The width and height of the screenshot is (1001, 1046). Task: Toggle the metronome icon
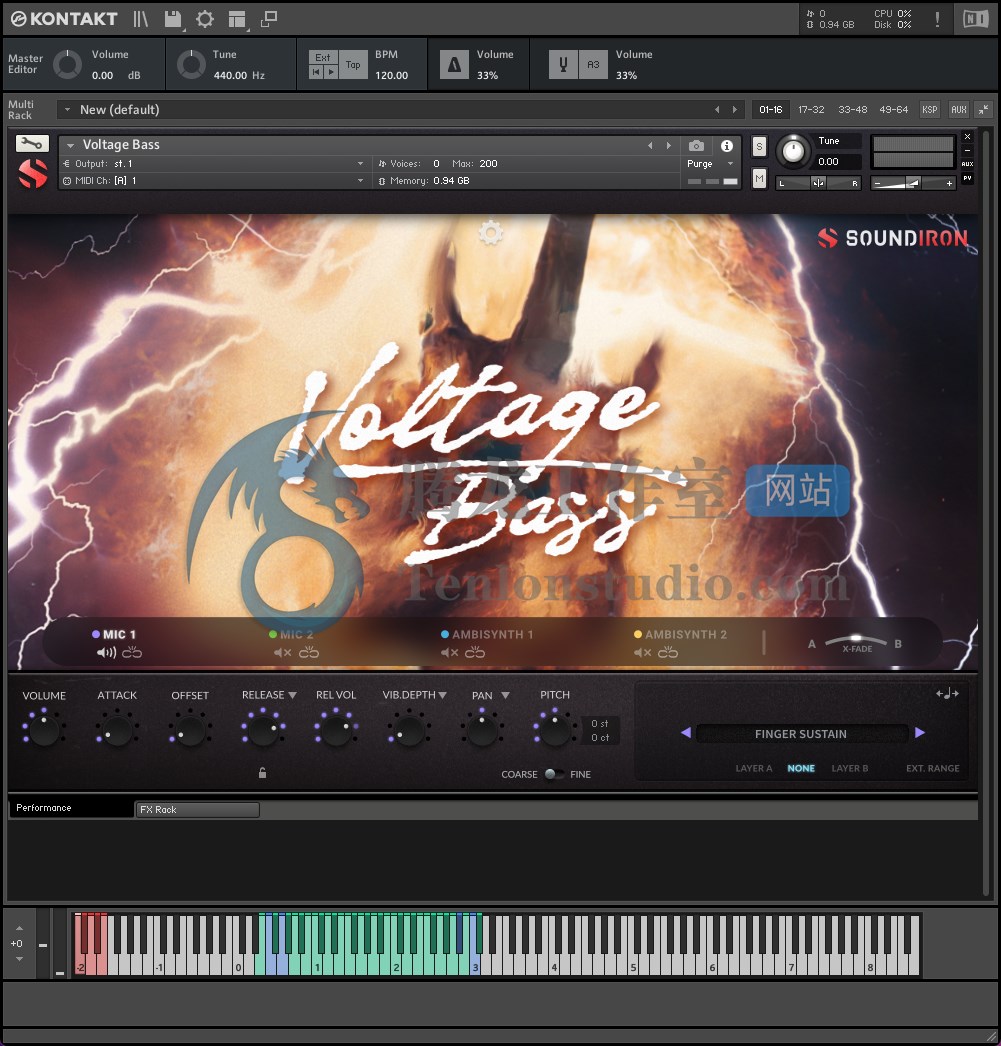(x=454, y=65)
